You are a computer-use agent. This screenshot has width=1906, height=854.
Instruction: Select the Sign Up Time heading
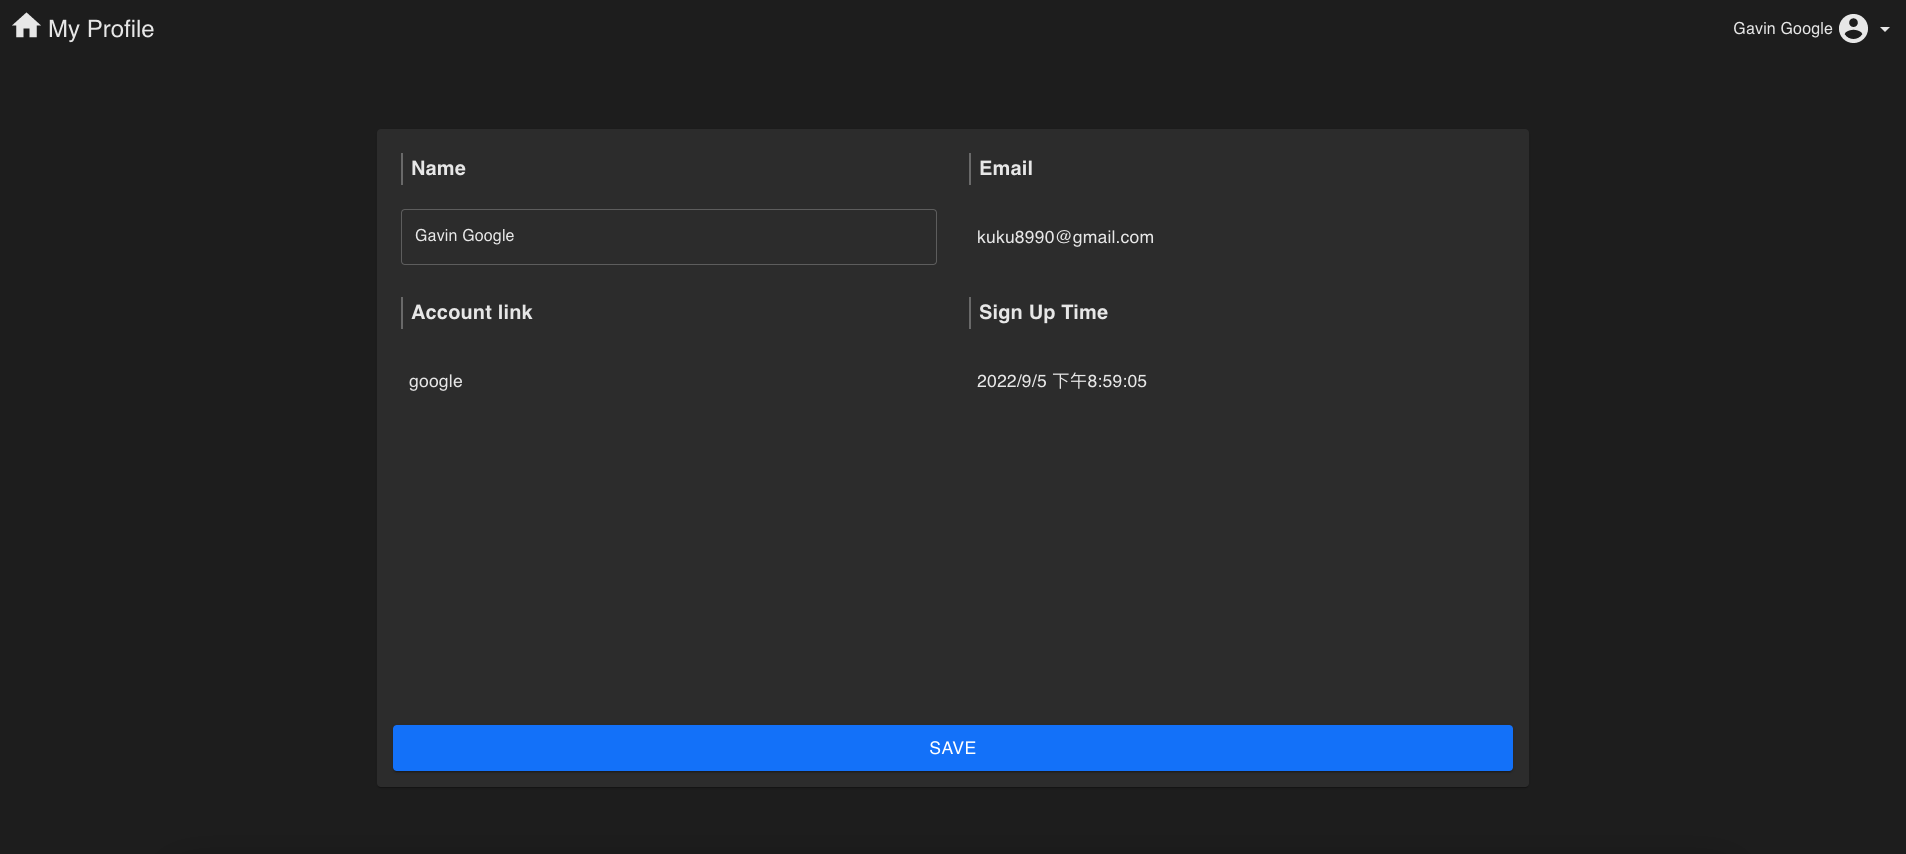point(1043,312)
